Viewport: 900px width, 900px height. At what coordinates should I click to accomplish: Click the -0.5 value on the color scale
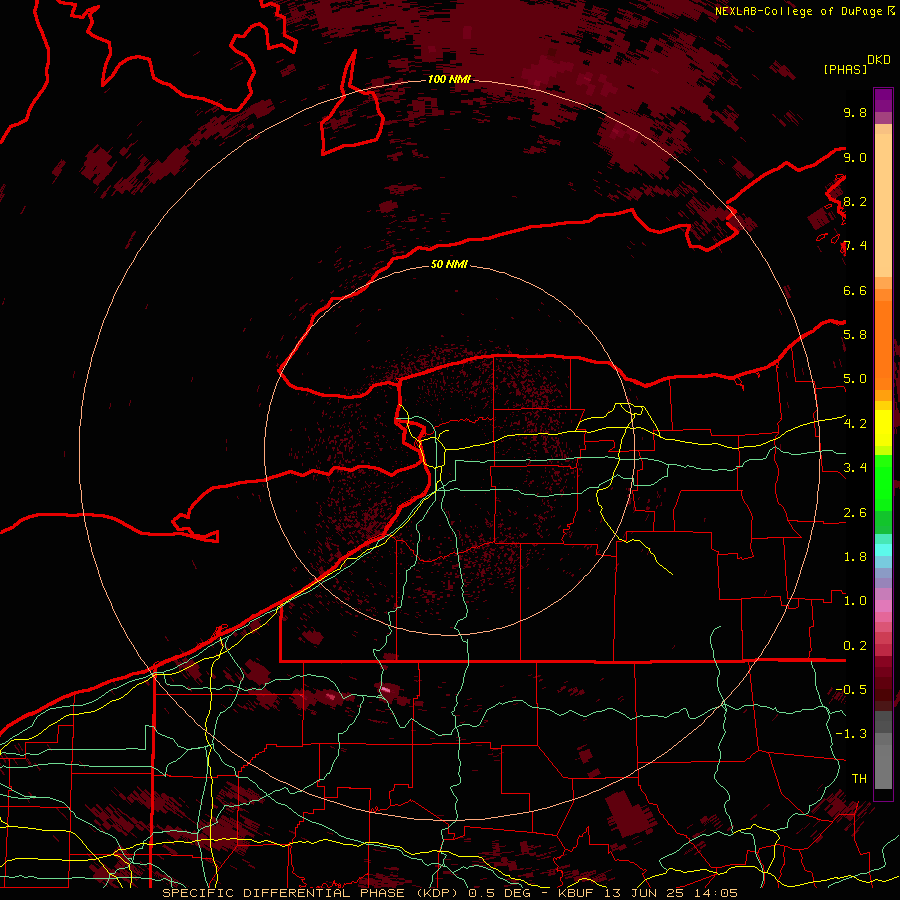coord(851,690)
